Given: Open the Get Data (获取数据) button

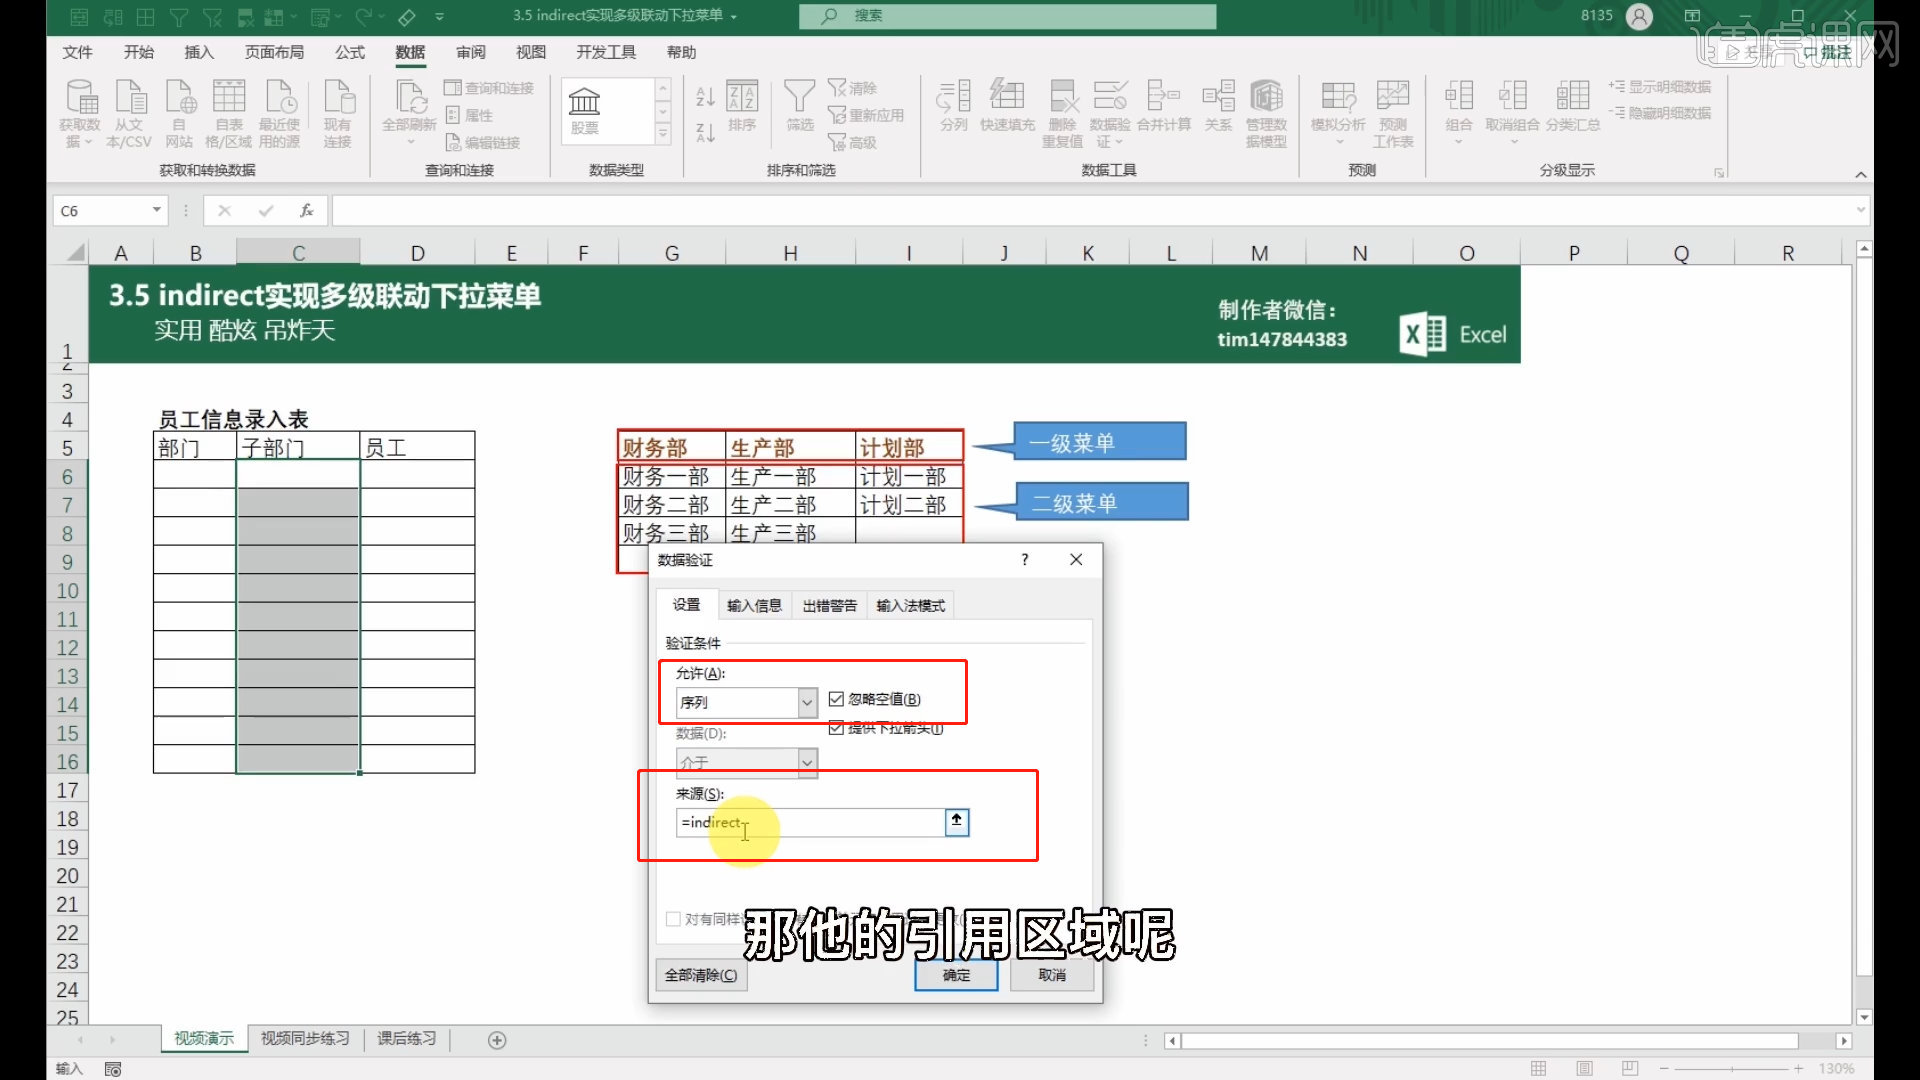Looking at the screenshot, I should (80, 113).
